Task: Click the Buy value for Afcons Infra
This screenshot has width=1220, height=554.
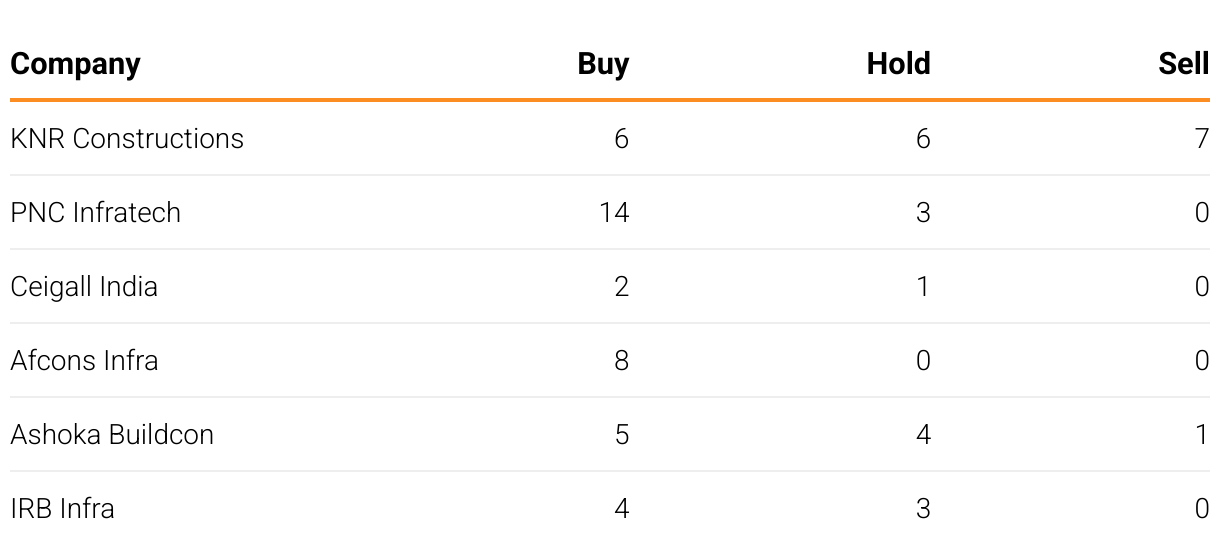Action: (x=621, y=360)
